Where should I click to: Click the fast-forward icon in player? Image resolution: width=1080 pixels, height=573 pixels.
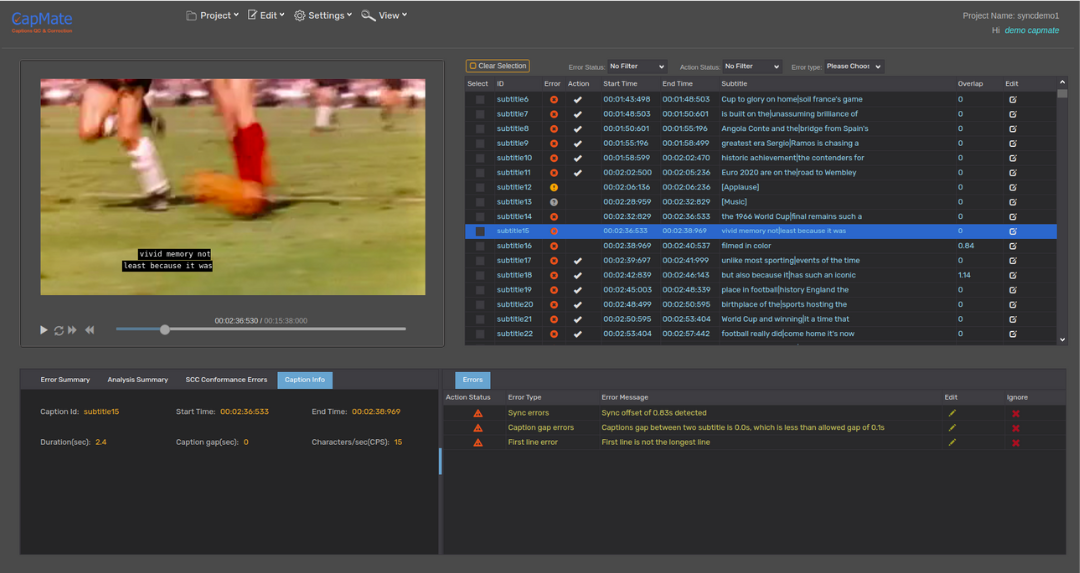72,330
